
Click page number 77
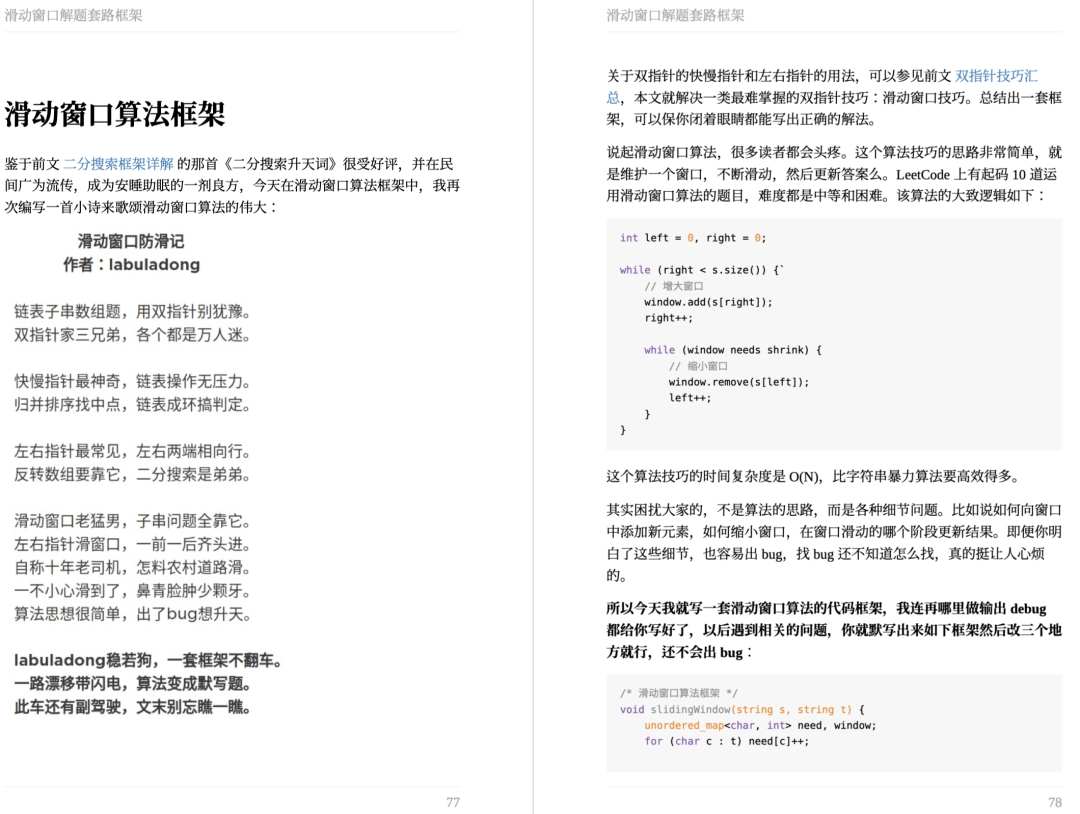453,802
